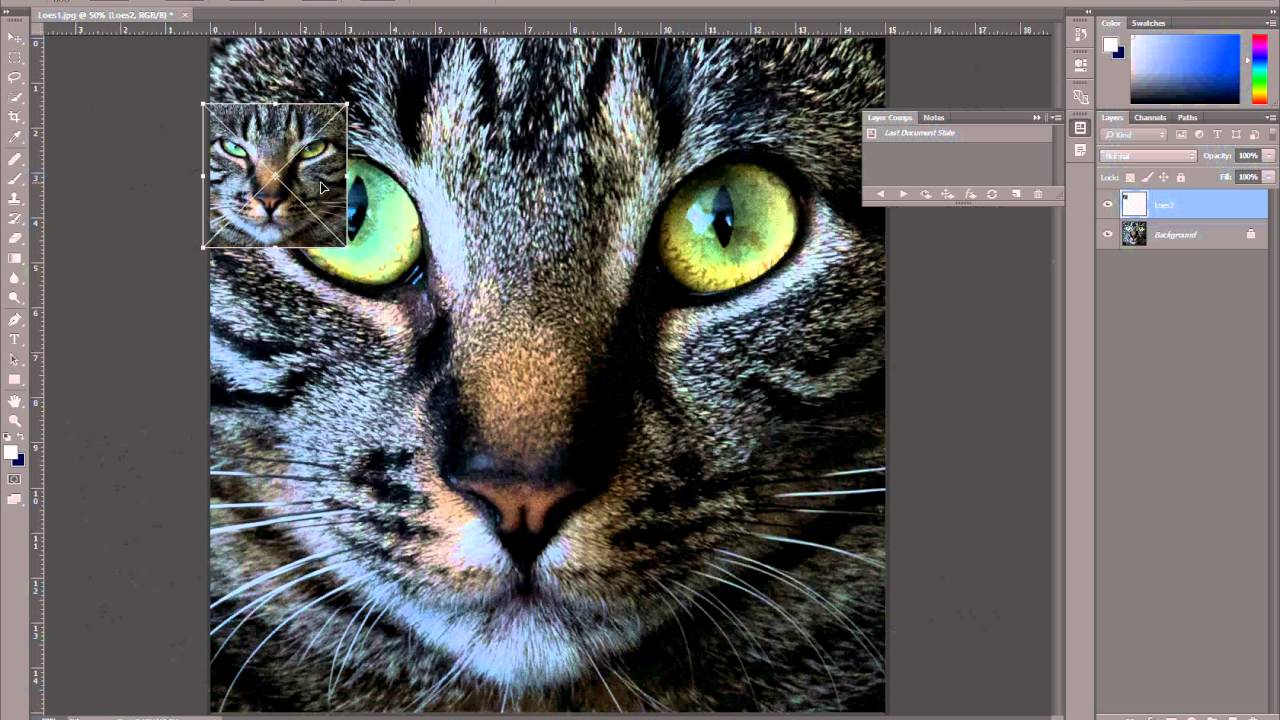Open the Notes panel dock icon
1280x720 pixels.
[x=1080, y=150]
